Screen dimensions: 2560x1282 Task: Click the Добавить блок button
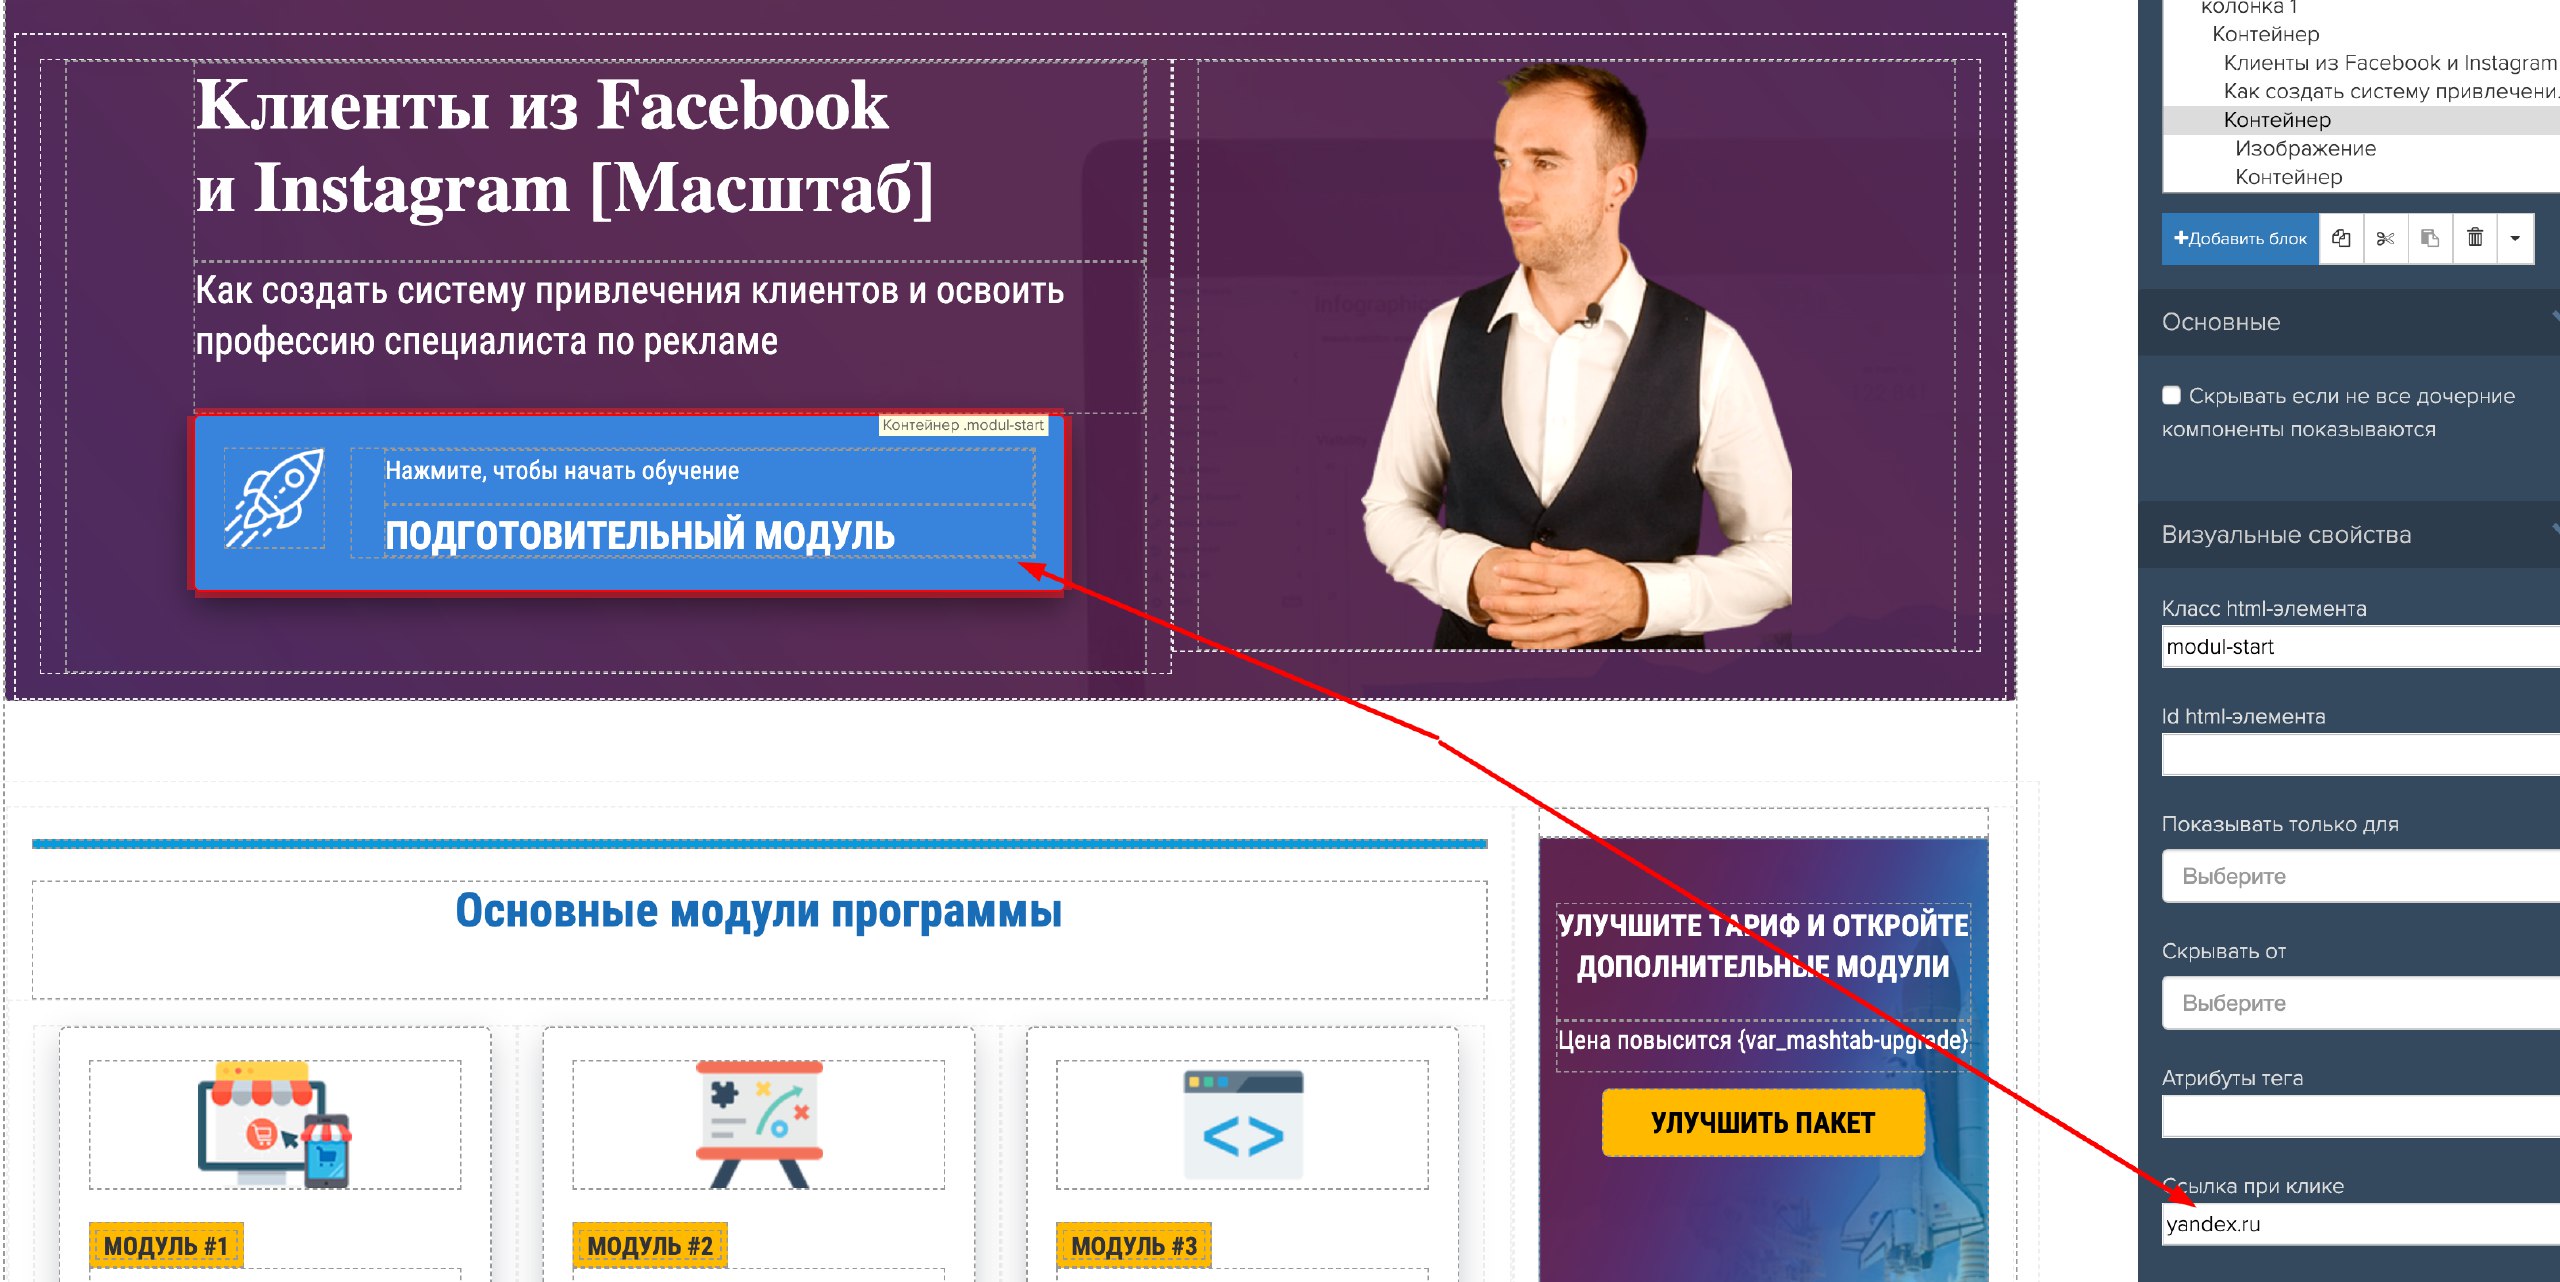(2240, 238)
